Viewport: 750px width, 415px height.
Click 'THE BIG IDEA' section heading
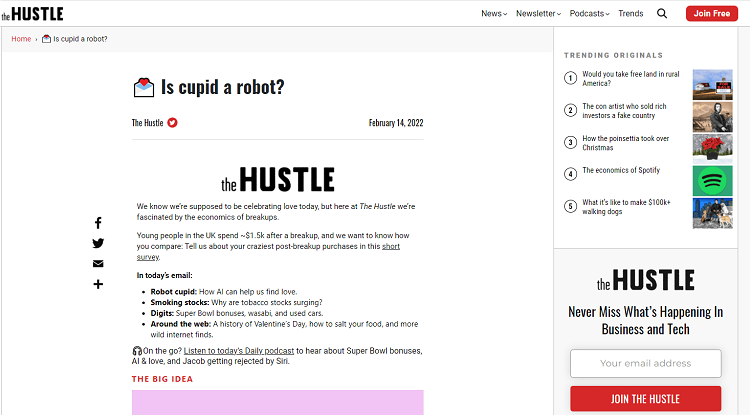(x=162, y=379)
